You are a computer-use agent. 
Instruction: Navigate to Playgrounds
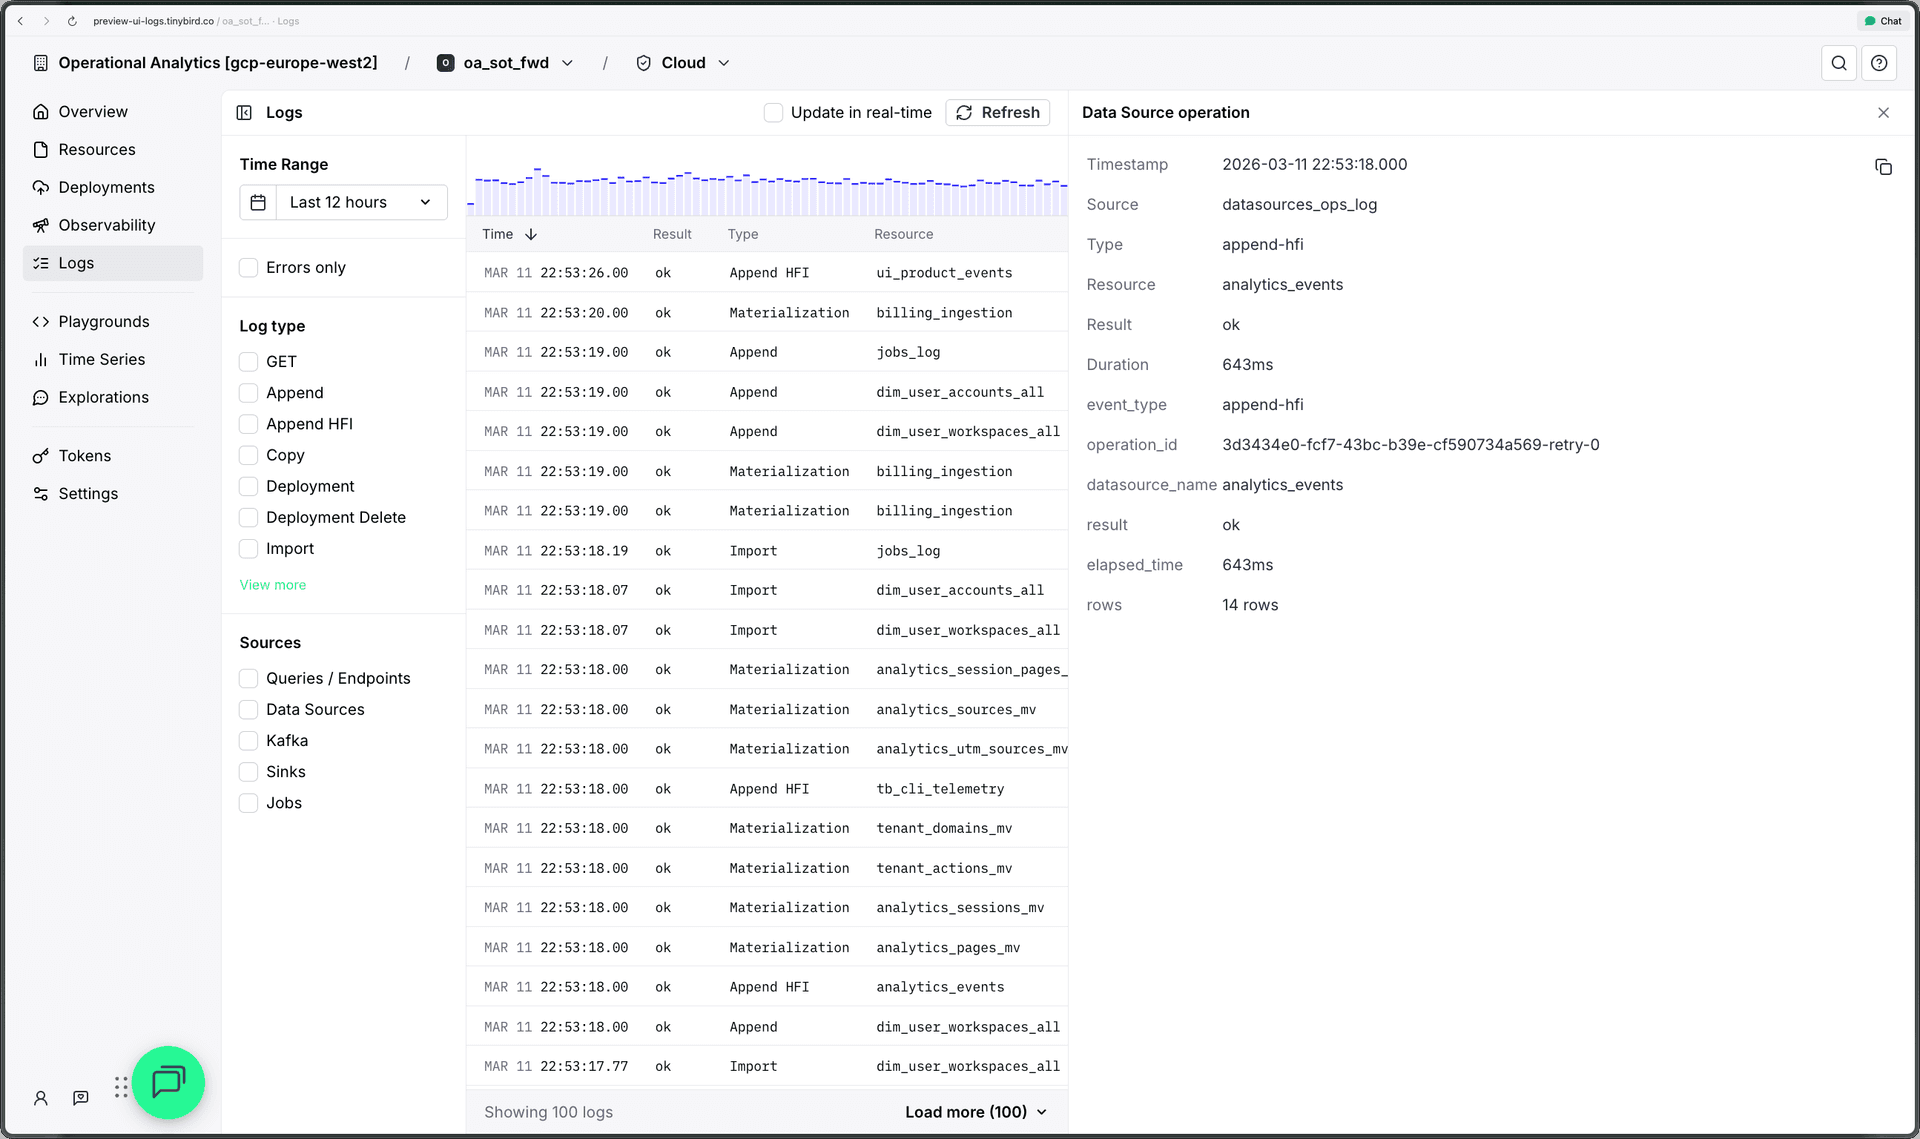pos(103,321)
